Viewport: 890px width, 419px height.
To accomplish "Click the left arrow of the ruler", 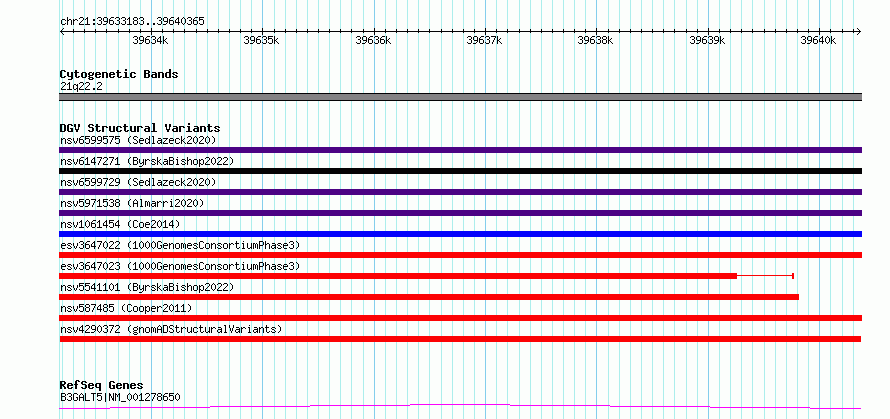I will point(62,32).
